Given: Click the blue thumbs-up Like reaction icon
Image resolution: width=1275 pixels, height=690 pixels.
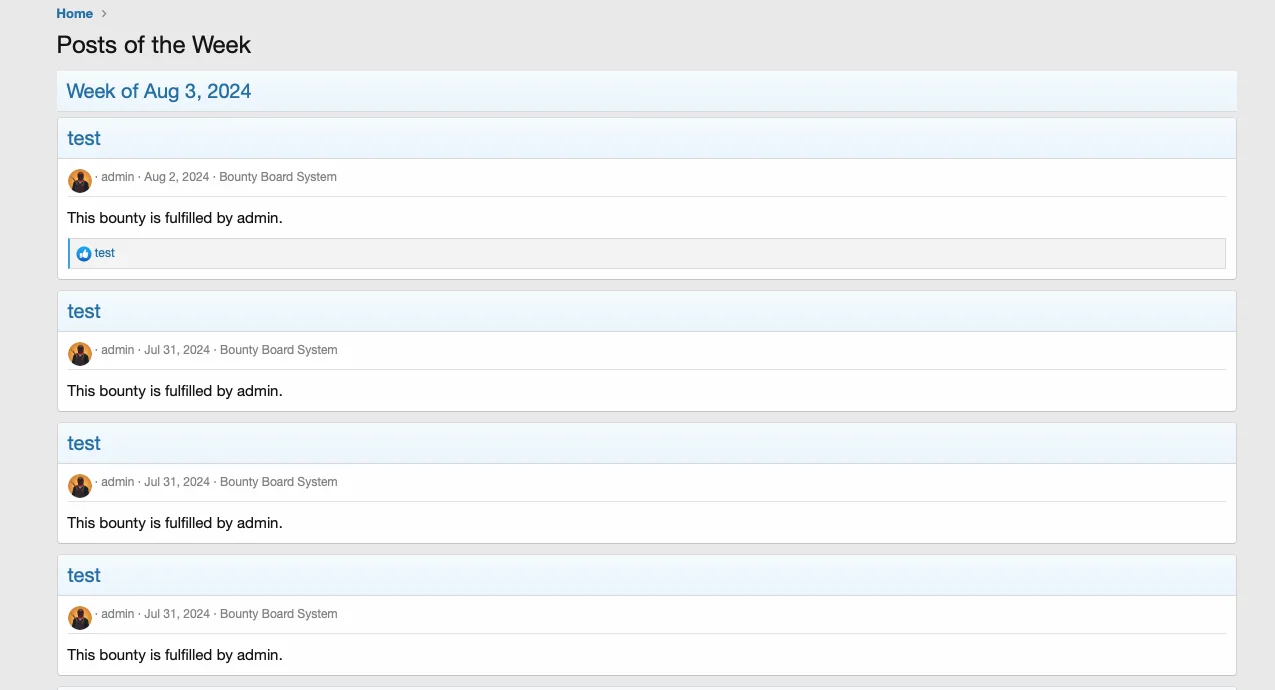Looking at the screenshot, I should click(84, 254).
